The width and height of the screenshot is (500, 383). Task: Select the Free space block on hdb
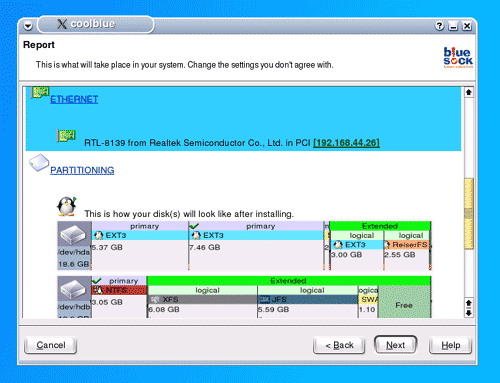404,302
